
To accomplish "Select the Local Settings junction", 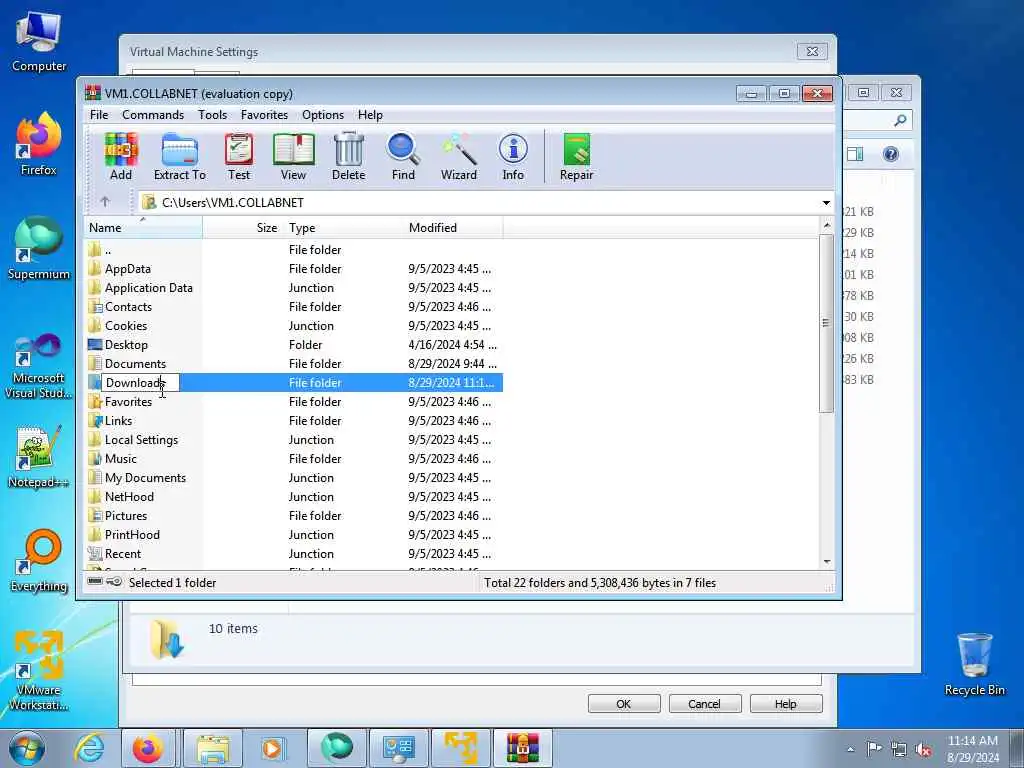I will 294,440.
